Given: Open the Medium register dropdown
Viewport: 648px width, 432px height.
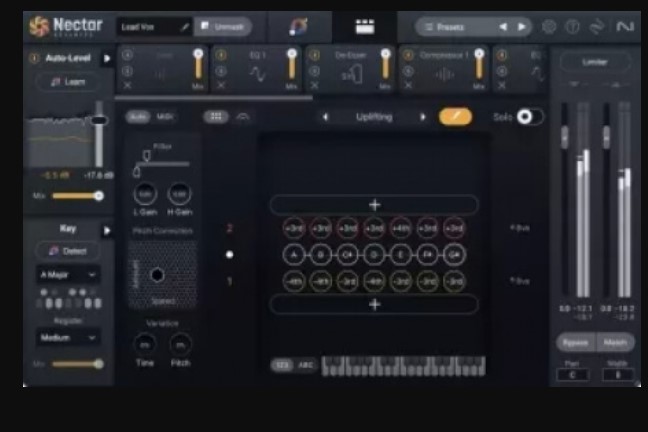Looking at the screenshot, I should pos(68,338).
